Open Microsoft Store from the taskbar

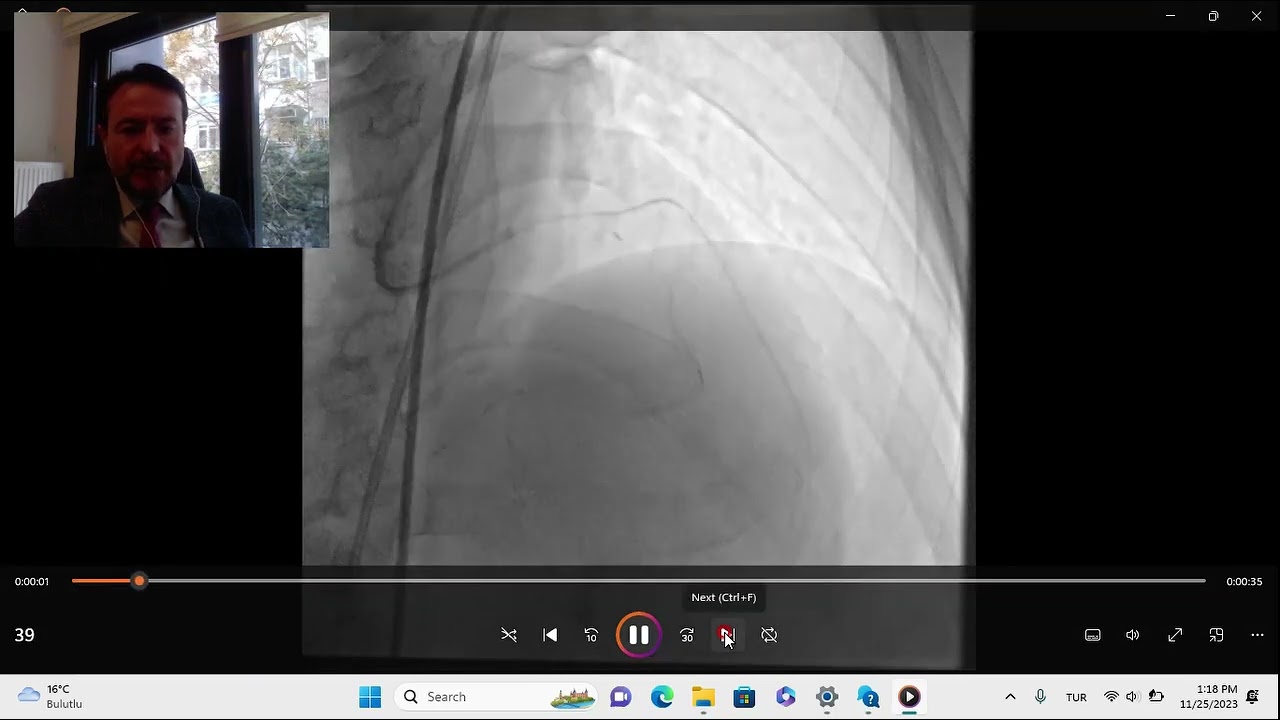click(744, 697)
